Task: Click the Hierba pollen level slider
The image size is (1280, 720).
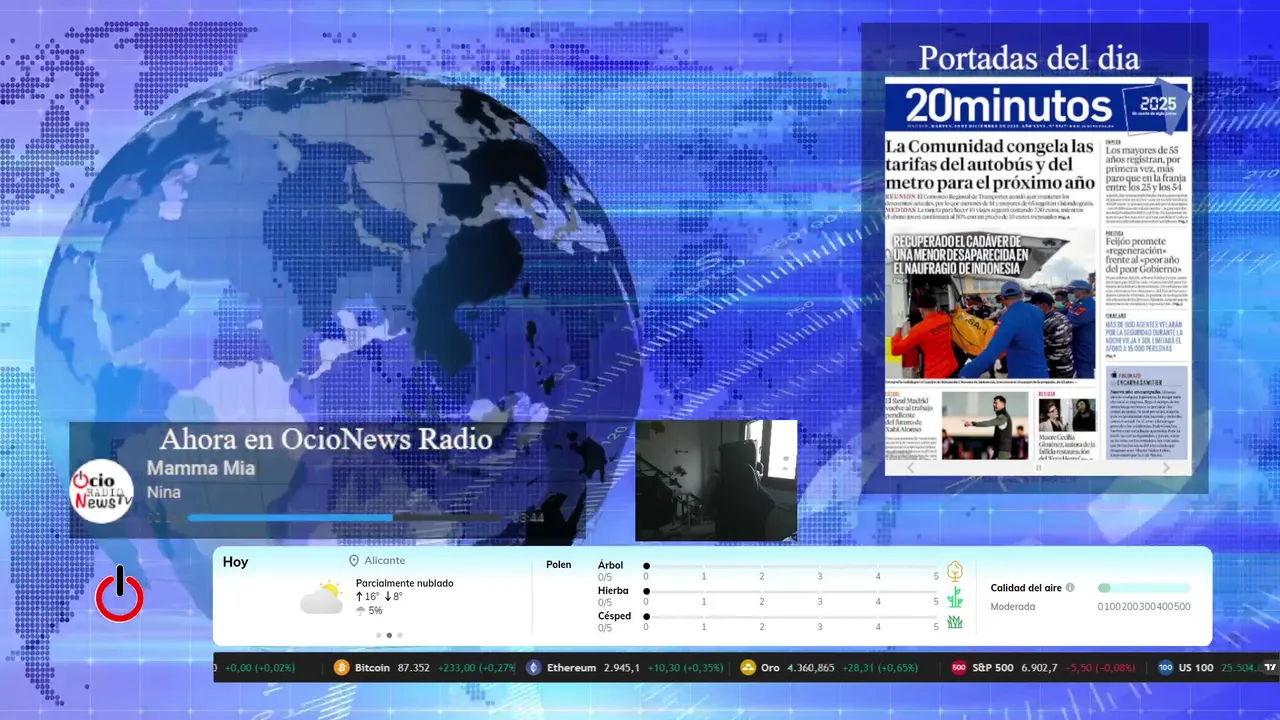Action: pyautogui.click(x=791, y=592)
